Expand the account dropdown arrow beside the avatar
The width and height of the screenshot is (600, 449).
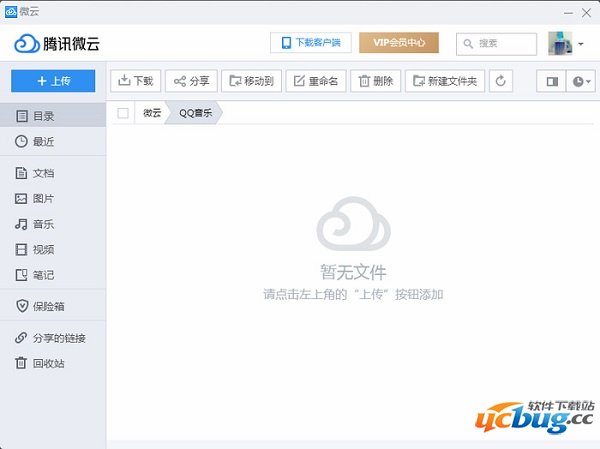(x=581, y=44)
